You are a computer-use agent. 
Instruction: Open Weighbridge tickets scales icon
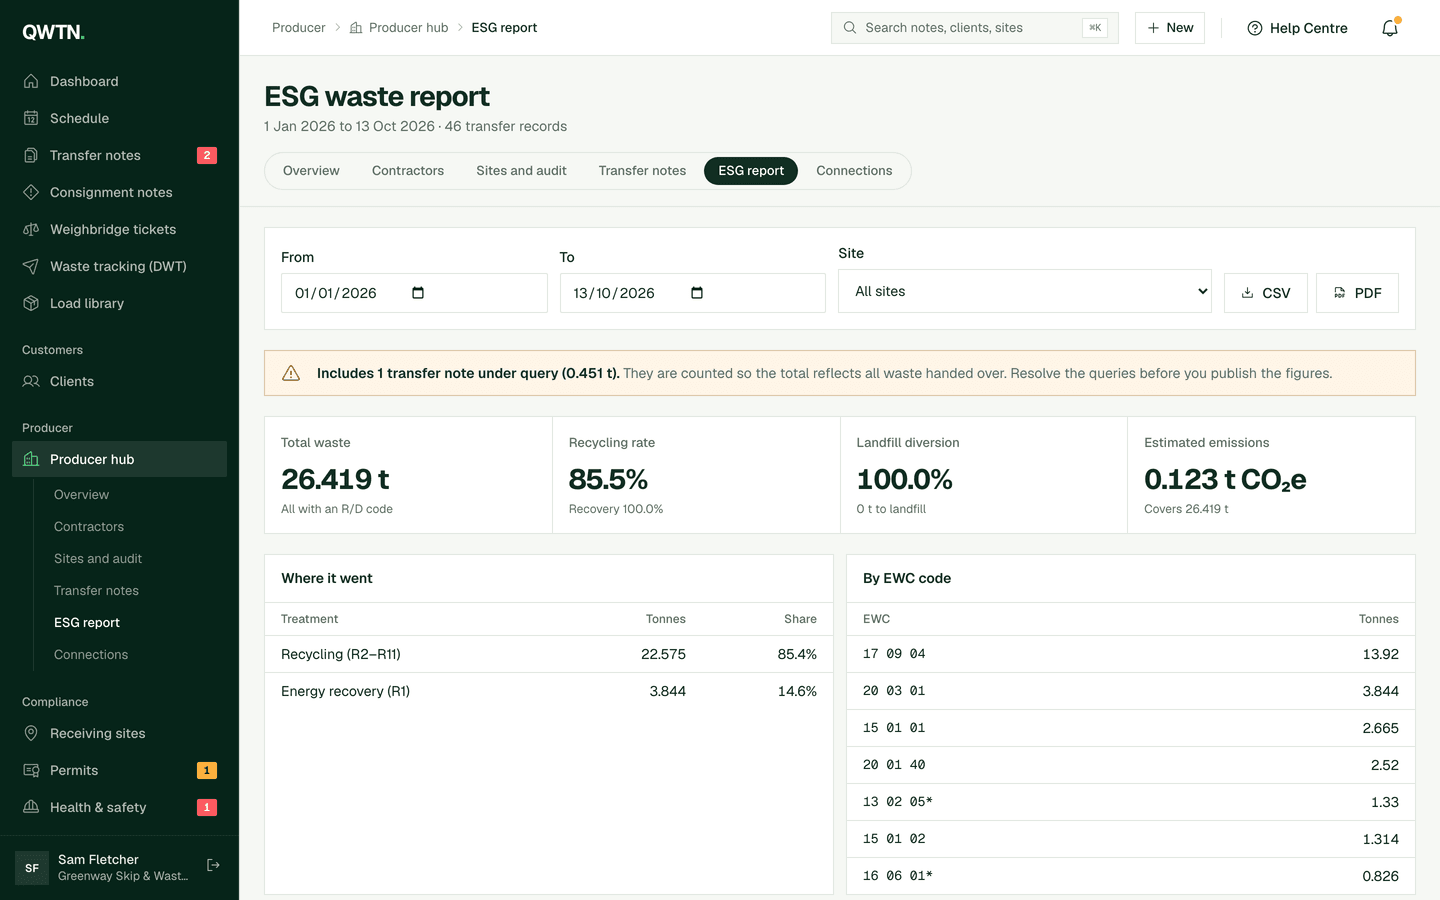[x=31, y=229]
